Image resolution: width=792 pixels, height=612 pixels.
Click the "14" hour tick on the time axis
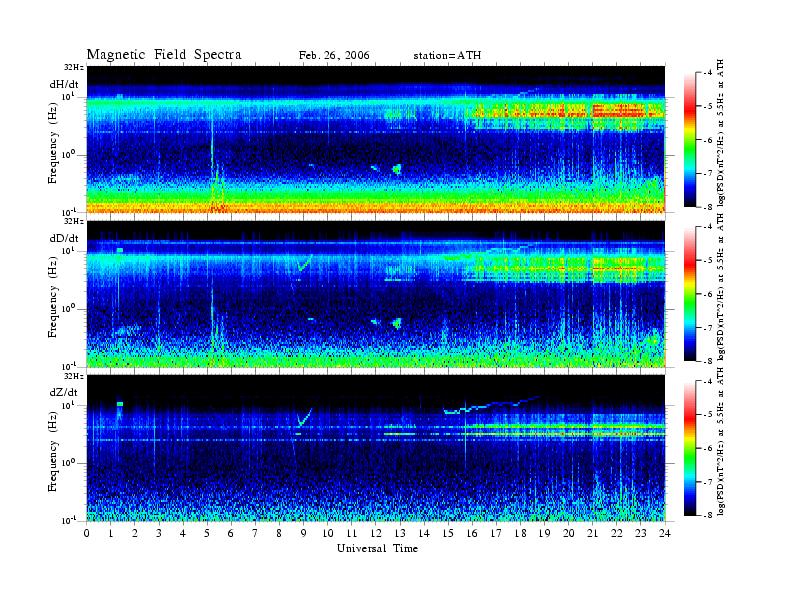[424, 533]
